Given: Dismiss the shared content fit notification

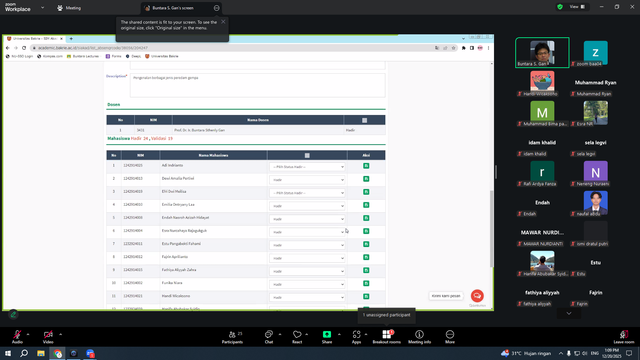Looking at the screenshot, I should pyautogui.click(x=223, y=22).
